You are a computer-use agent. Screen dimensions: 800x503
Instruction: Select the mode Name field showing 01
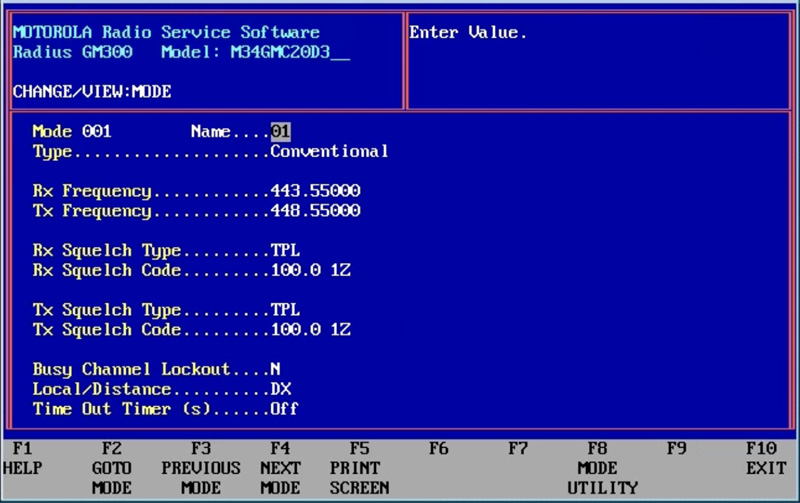280,132
